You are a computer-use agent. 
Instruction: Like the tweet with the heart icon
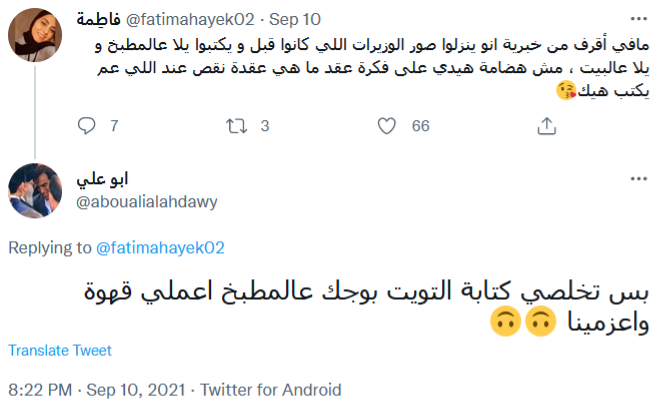tap(387, 126)
